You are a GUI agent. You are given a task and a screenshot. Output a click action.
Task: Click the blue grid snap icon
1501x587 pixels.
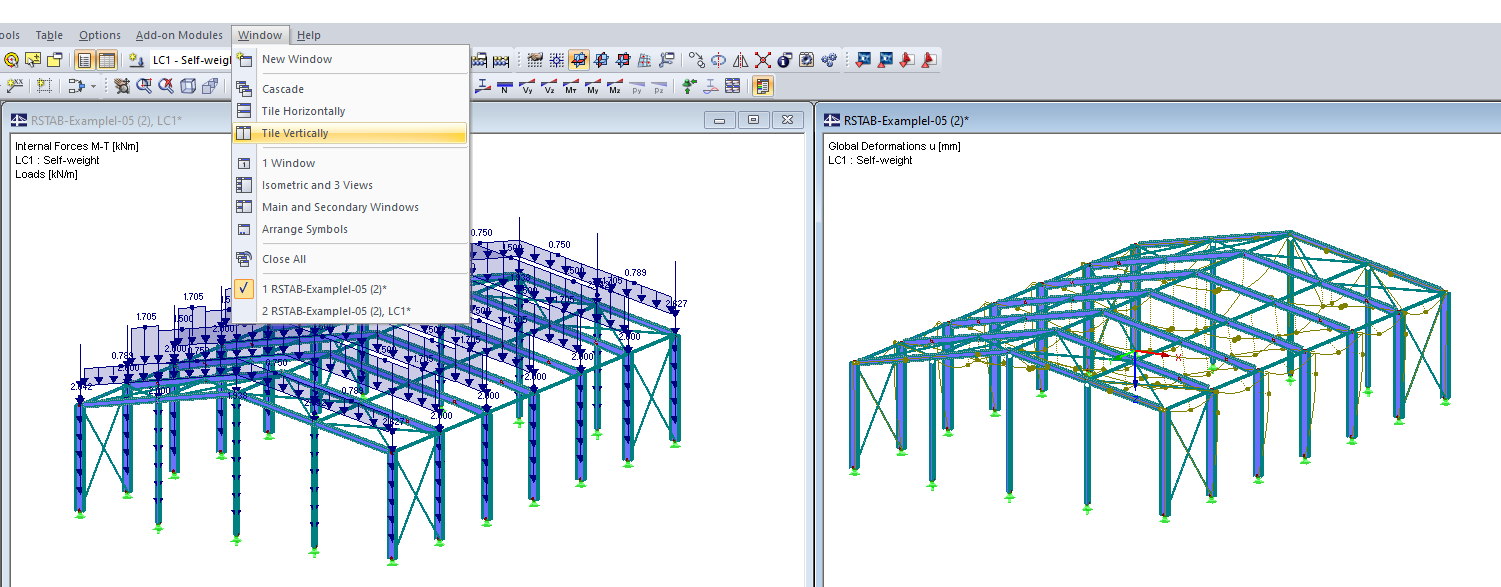[557, 60]
